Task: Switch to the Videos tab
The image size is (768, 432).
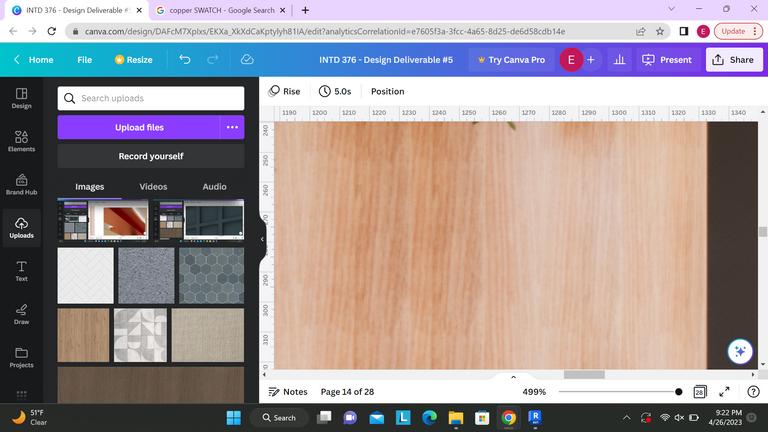Action: pos(153,187)
